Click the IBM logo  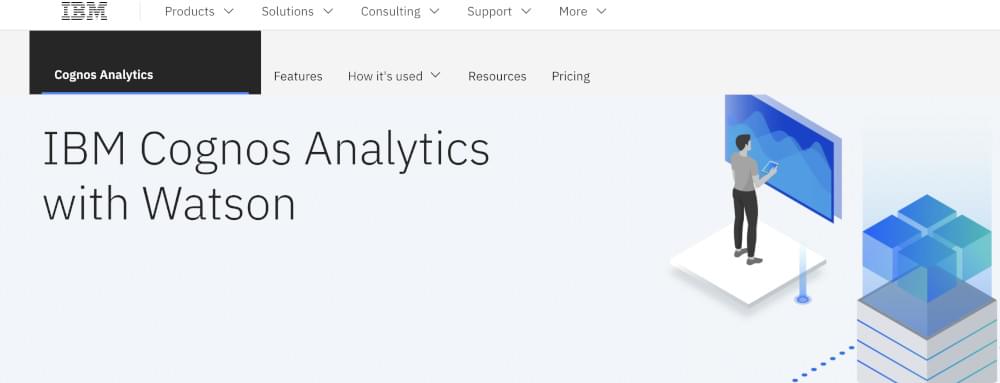tap(84, 11)
